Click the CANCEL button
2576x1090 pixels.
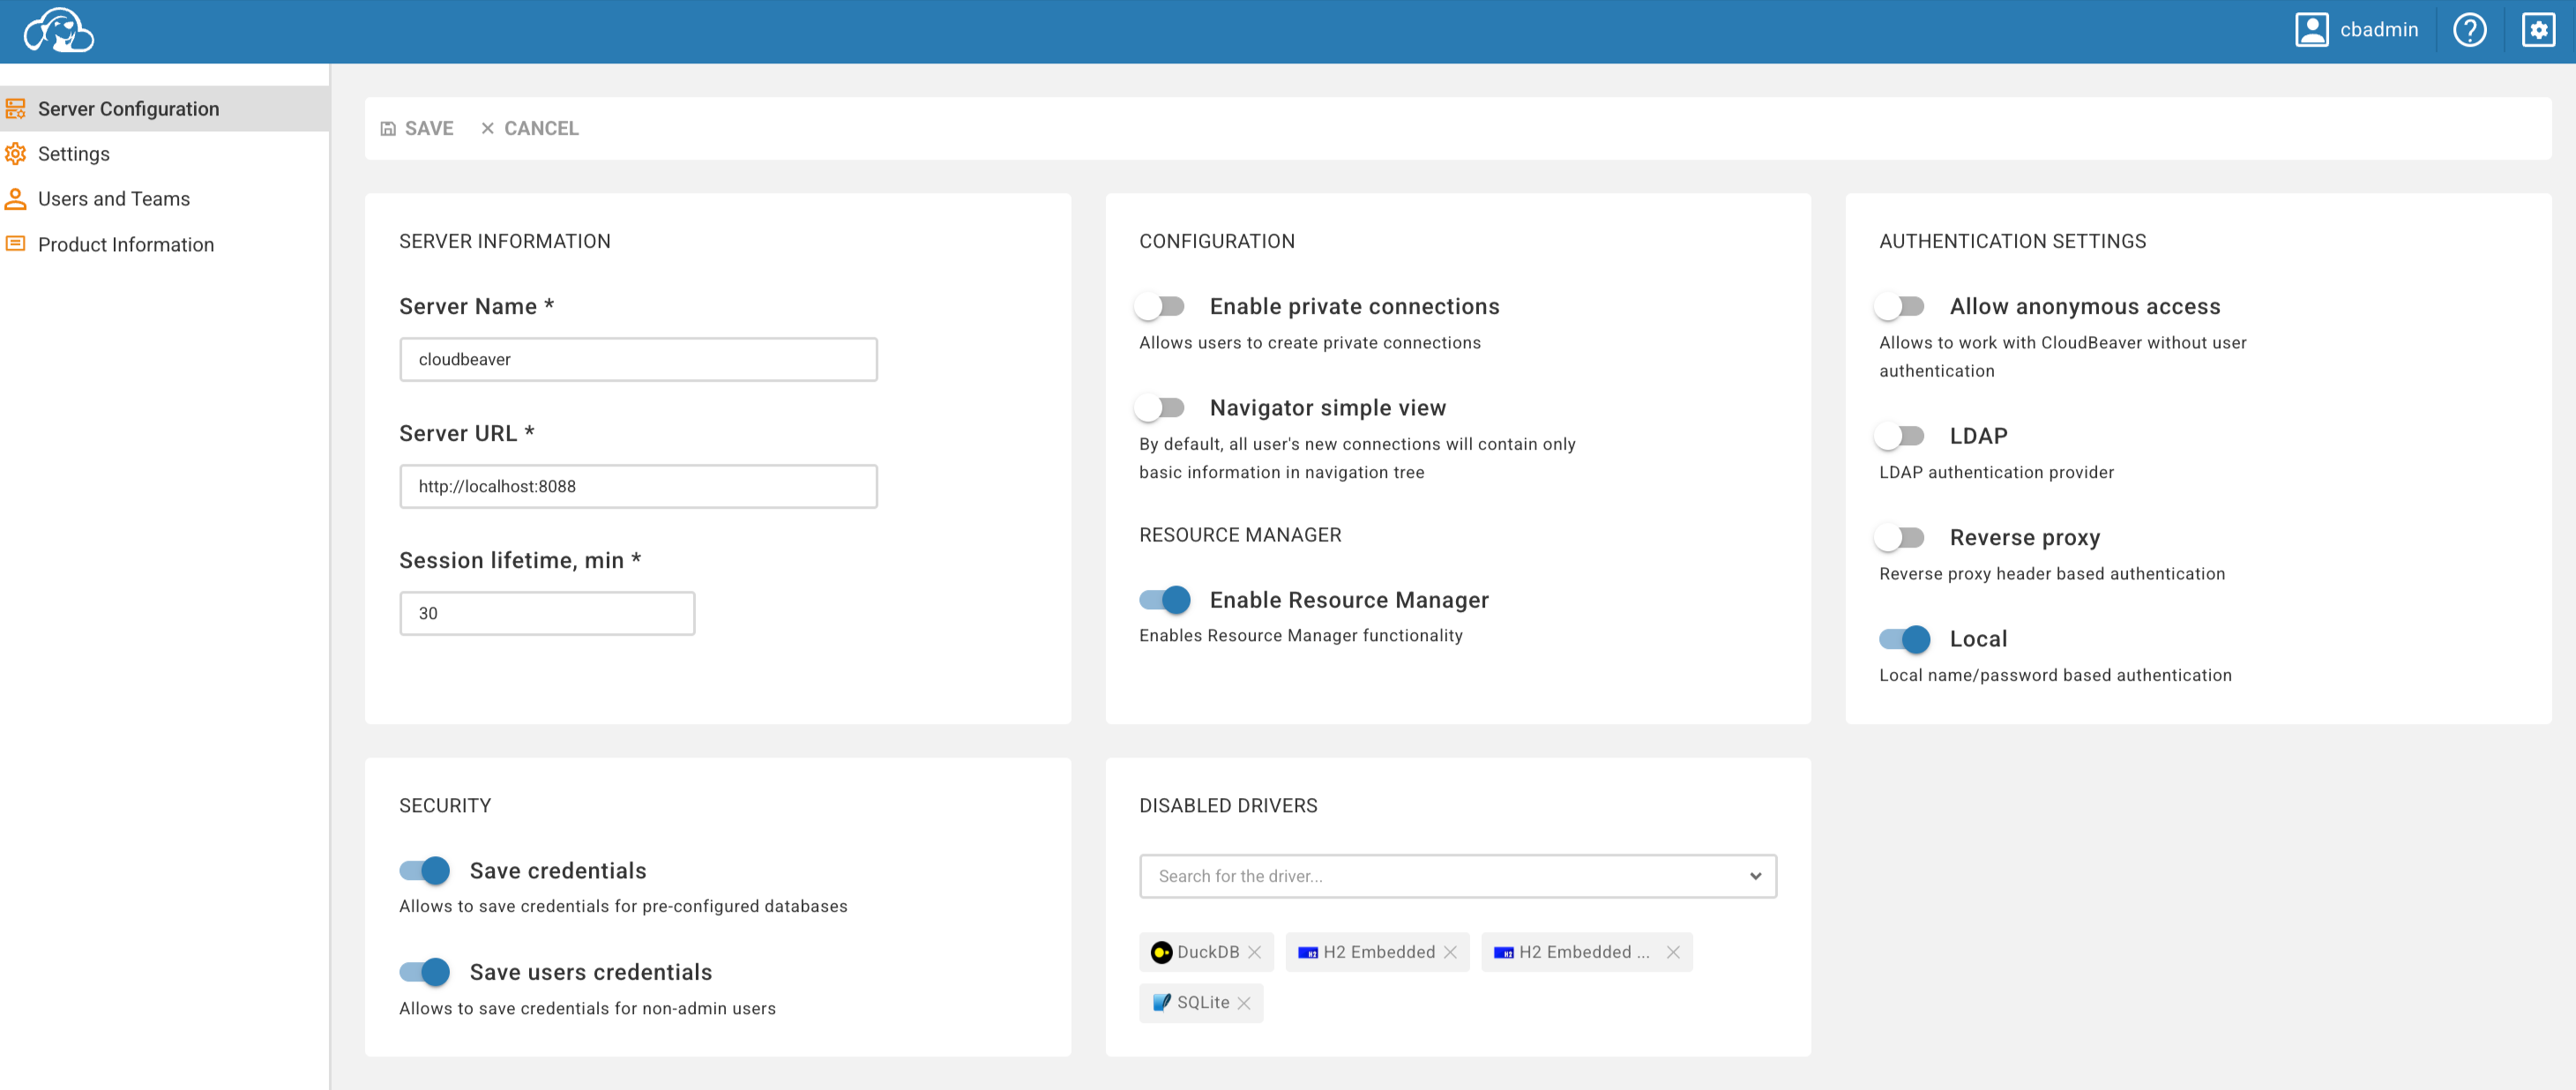[530, 129]
